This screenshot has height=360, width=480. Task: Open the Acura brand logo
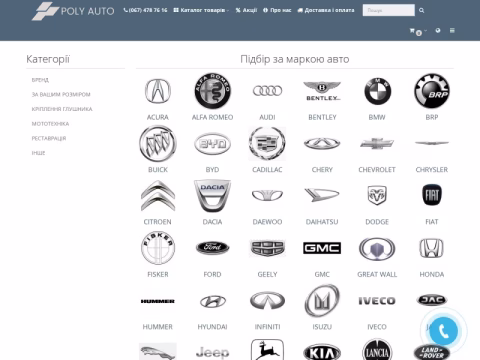(158, 91)
